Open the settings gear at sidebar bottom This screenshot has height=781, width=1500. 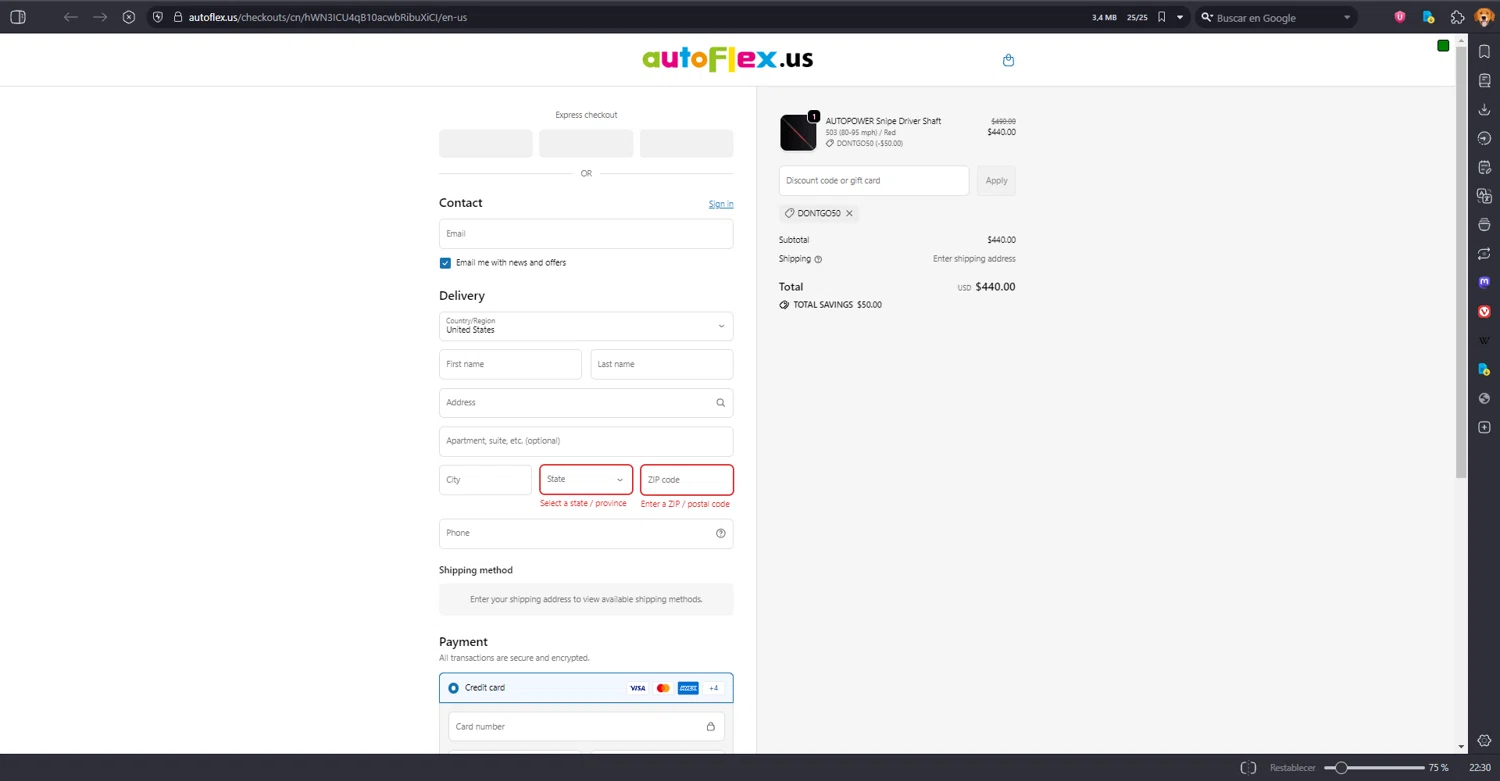(1484, 741)
